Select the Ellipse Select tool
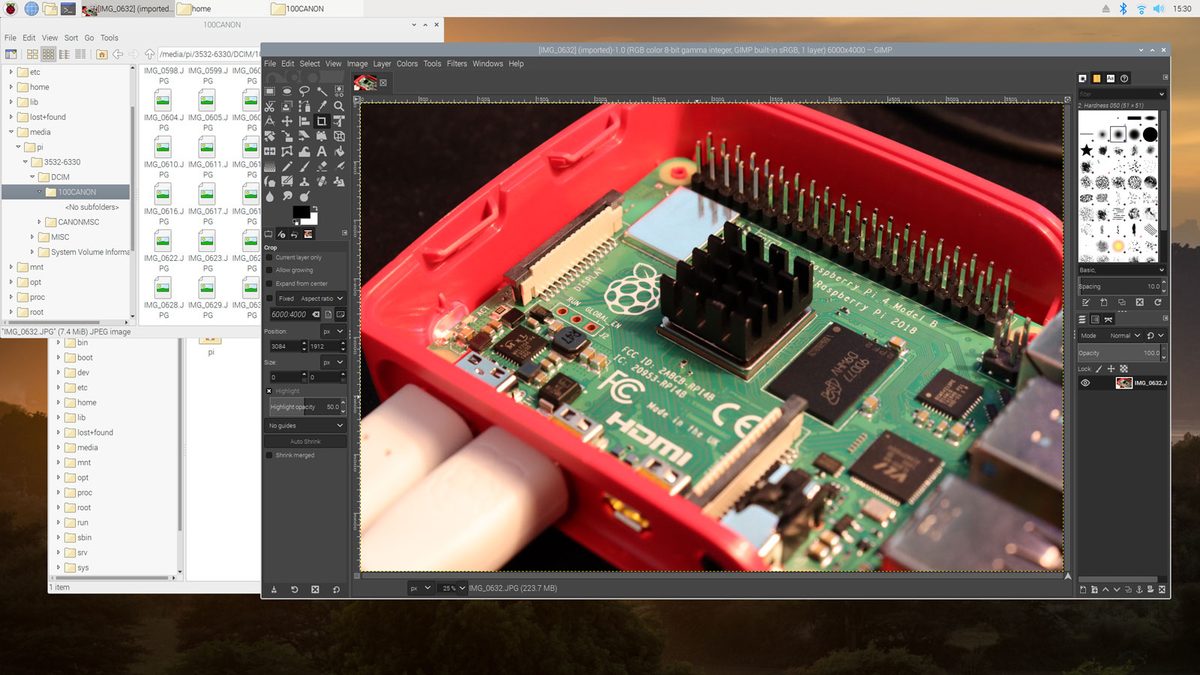Screen dimensions: 1200x675 coord(287,91)
